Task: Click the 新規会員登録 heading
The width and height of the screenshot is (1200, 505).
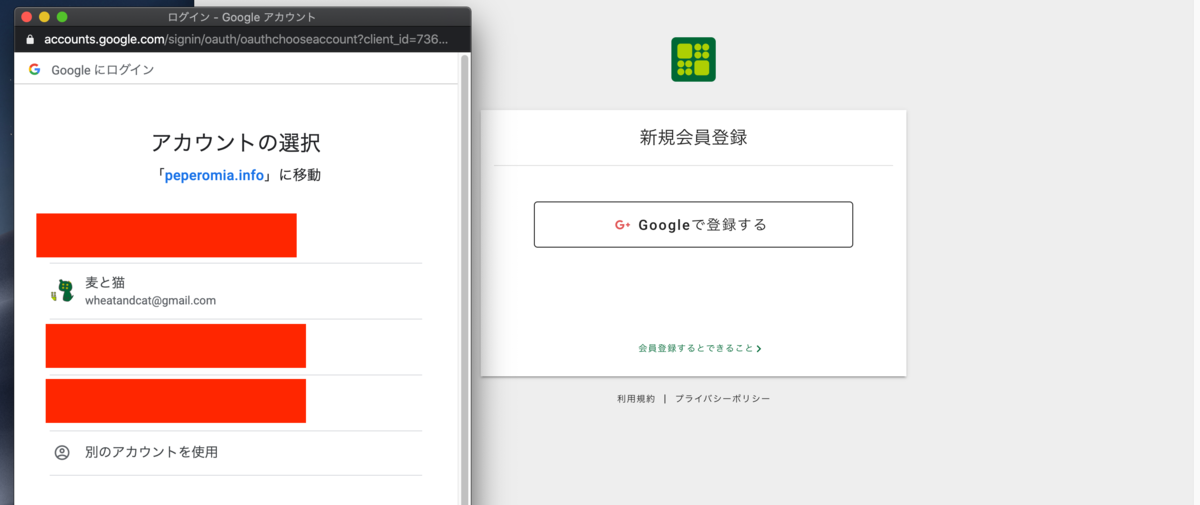Action: click(x=693, y=138)
